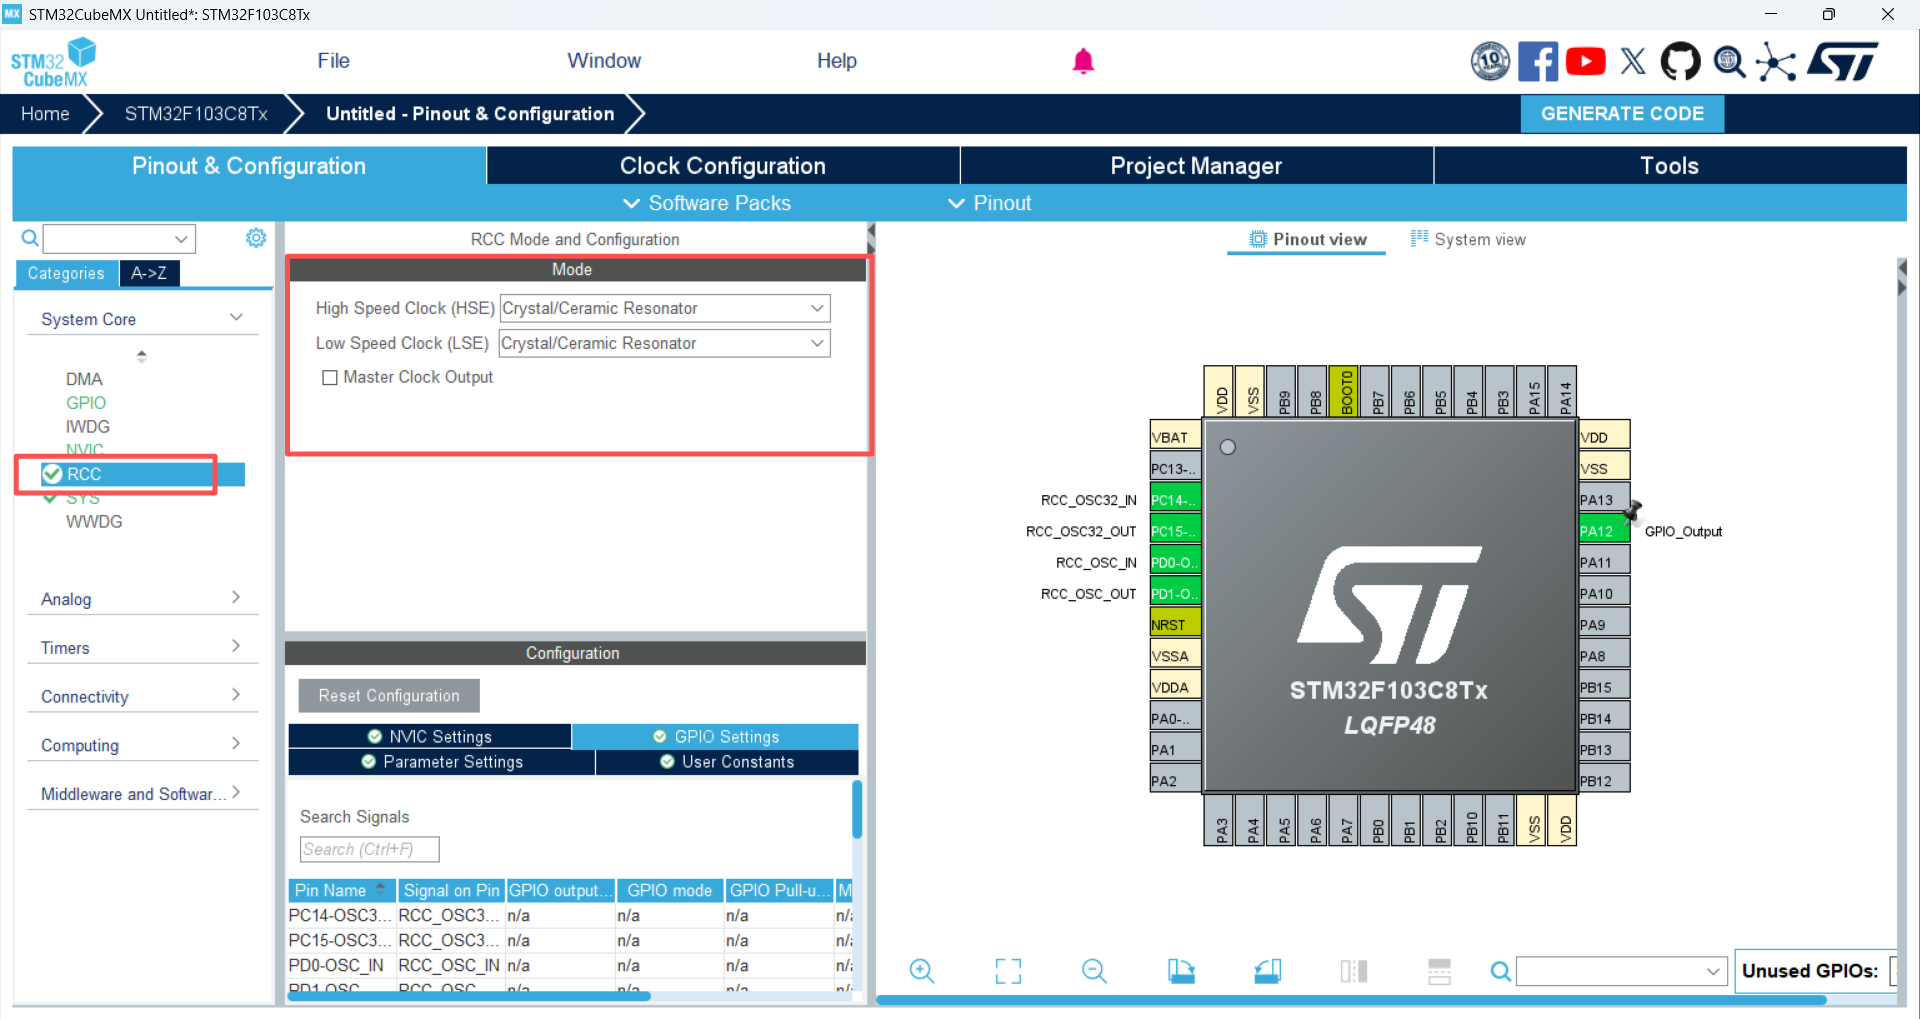Click the Search Signals input field

click(x=369, y=849)
